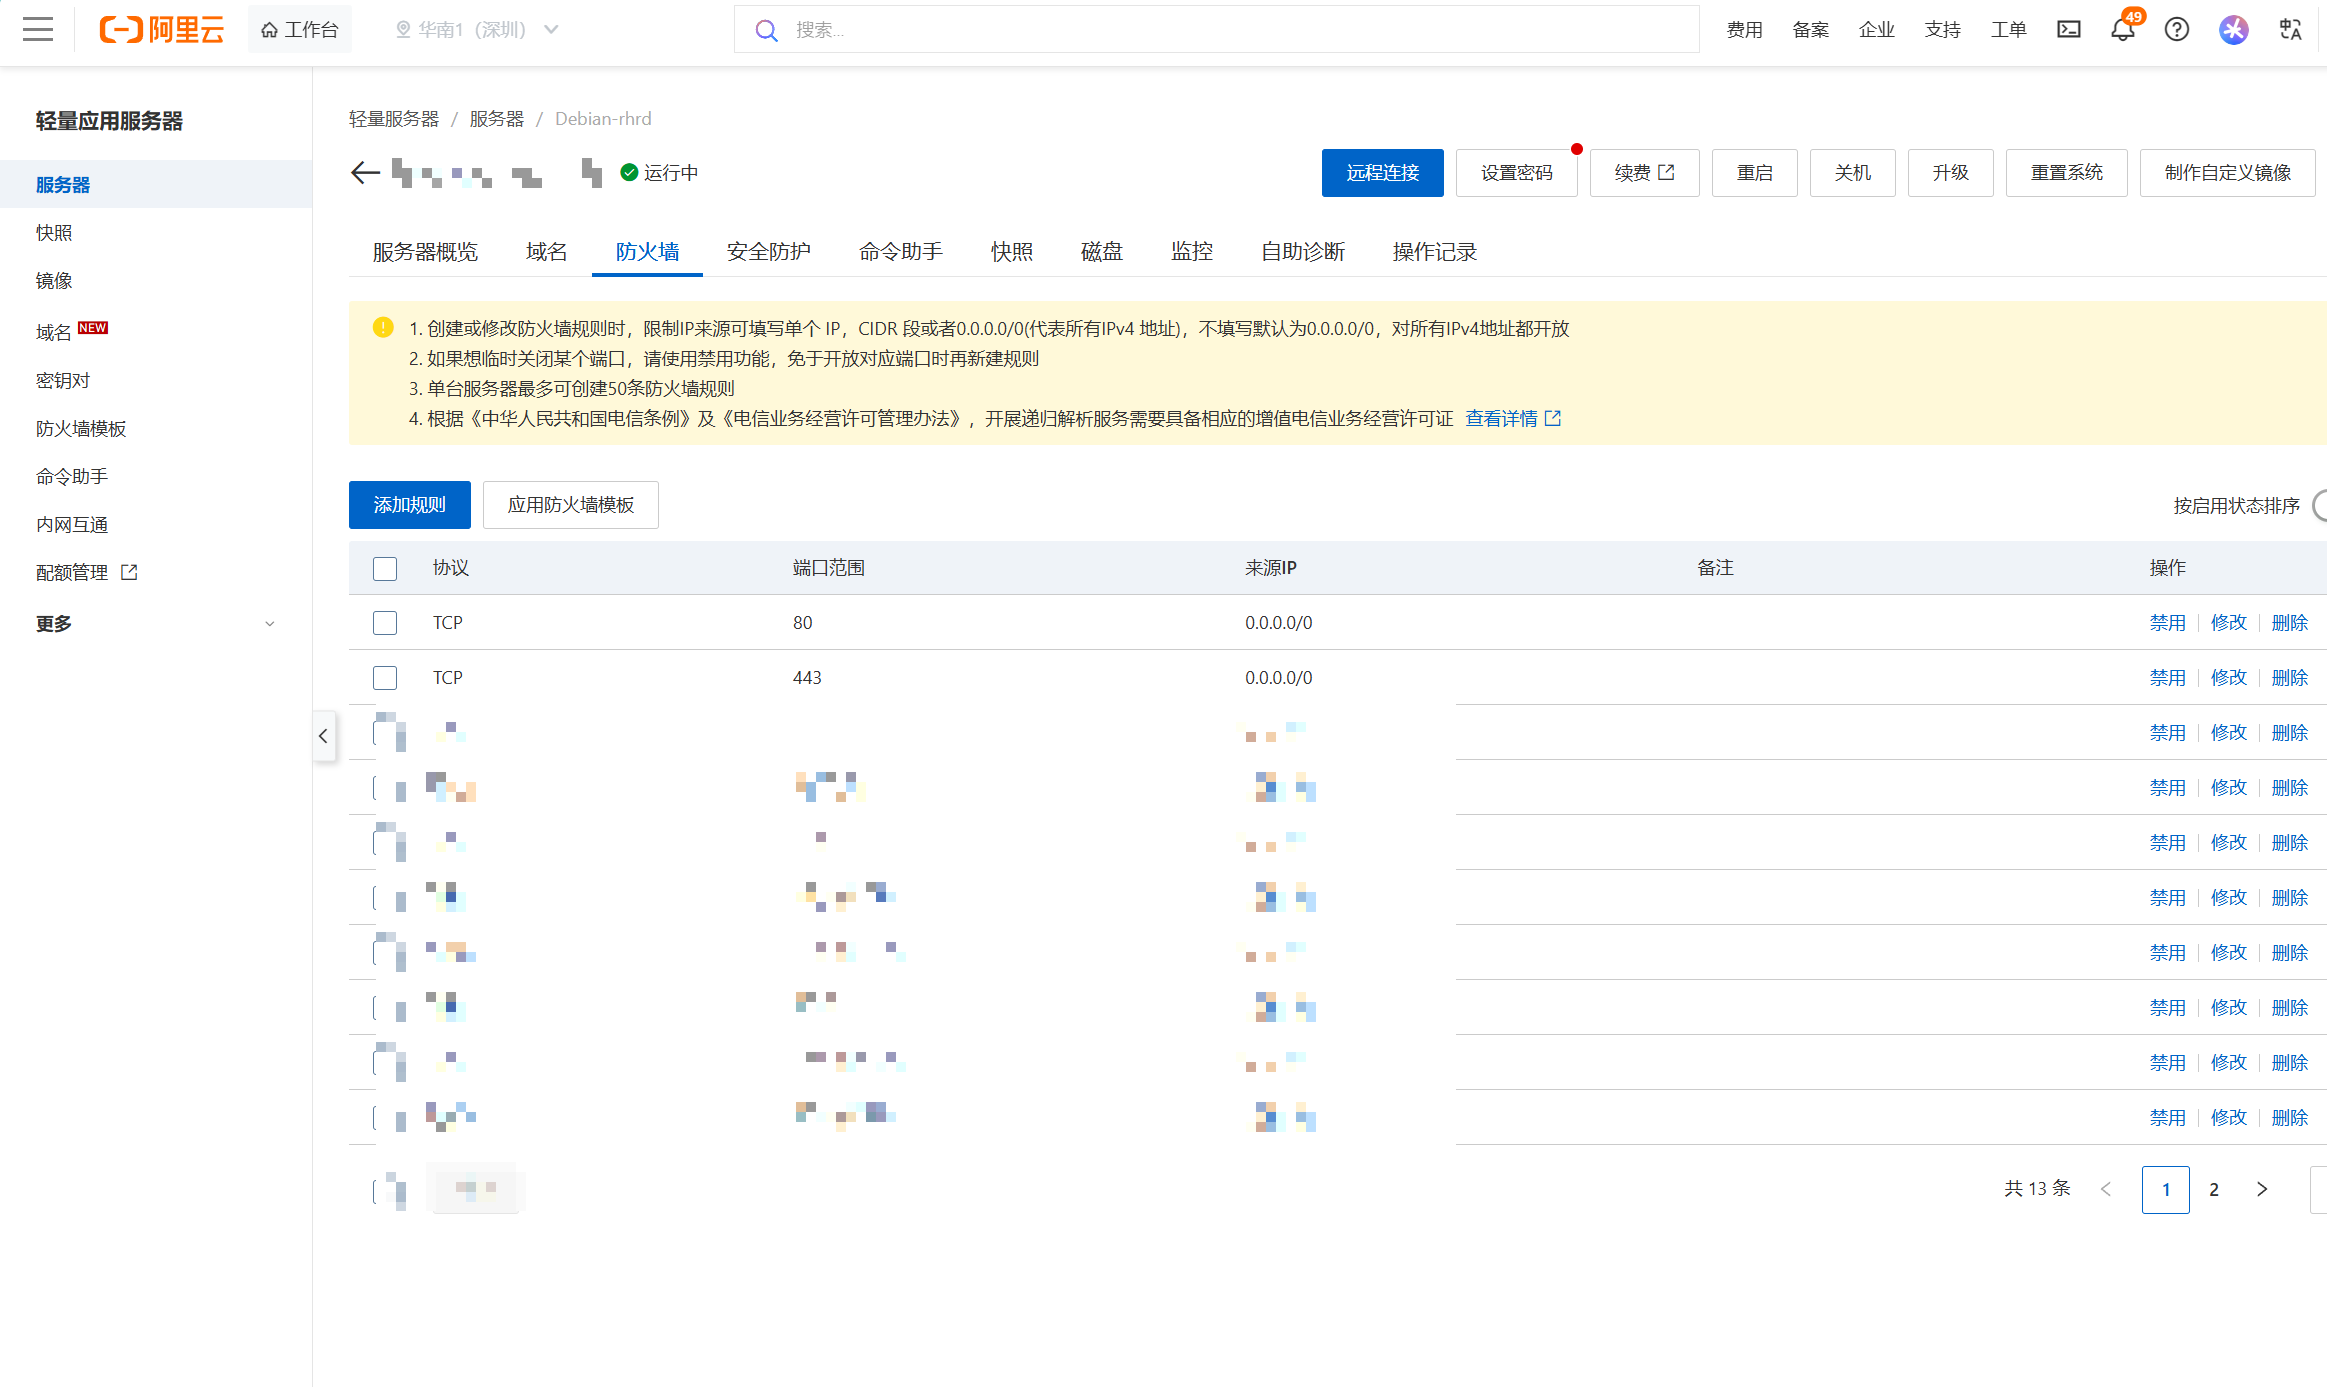Screen dimensions: 2327x1387
Task: Click the Alibaba Cloud logo
Action: click(162, 29)
